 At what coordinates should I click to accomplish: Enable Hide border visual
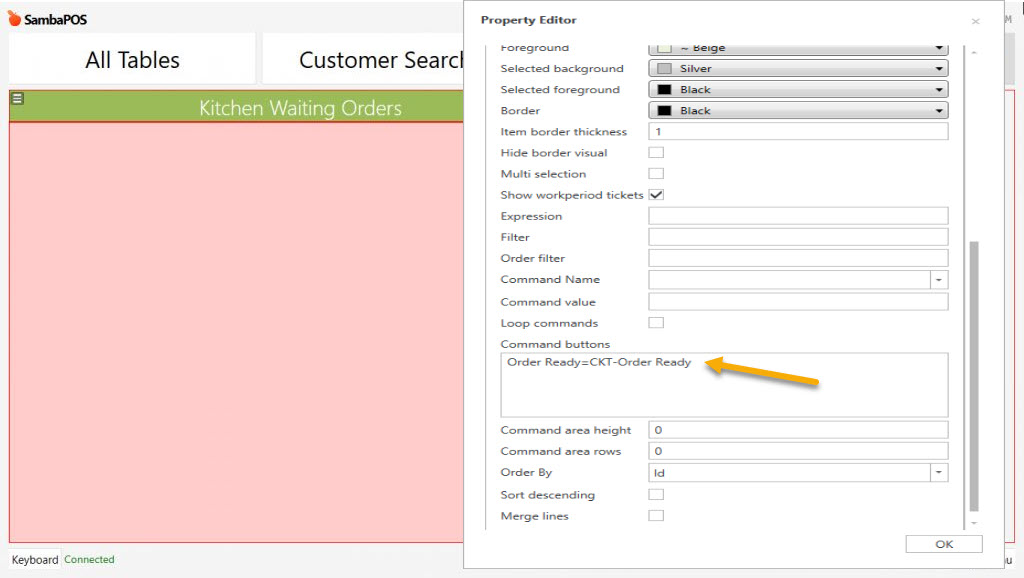coord(656,152)
